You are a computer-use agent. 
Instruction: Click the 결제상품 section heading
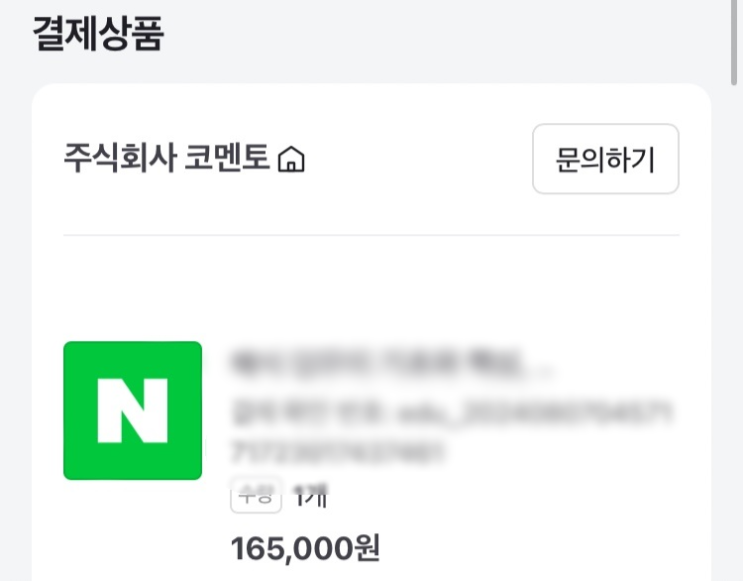[x=98, y=35]
